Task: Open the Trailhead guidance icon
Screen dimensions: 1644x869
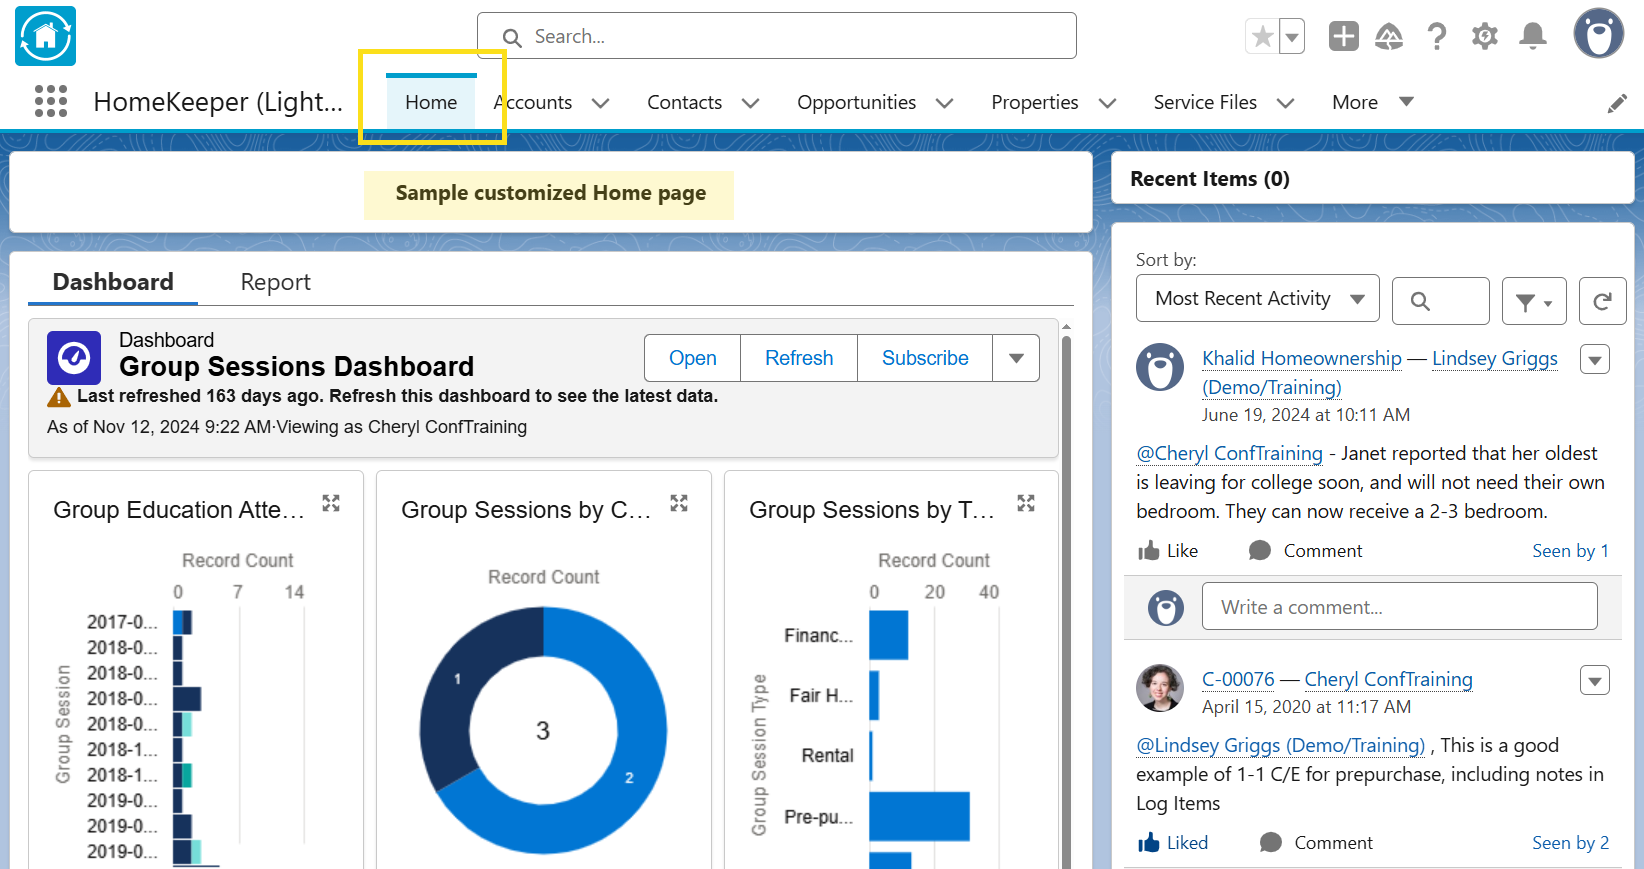Action: click(1389, 37)
